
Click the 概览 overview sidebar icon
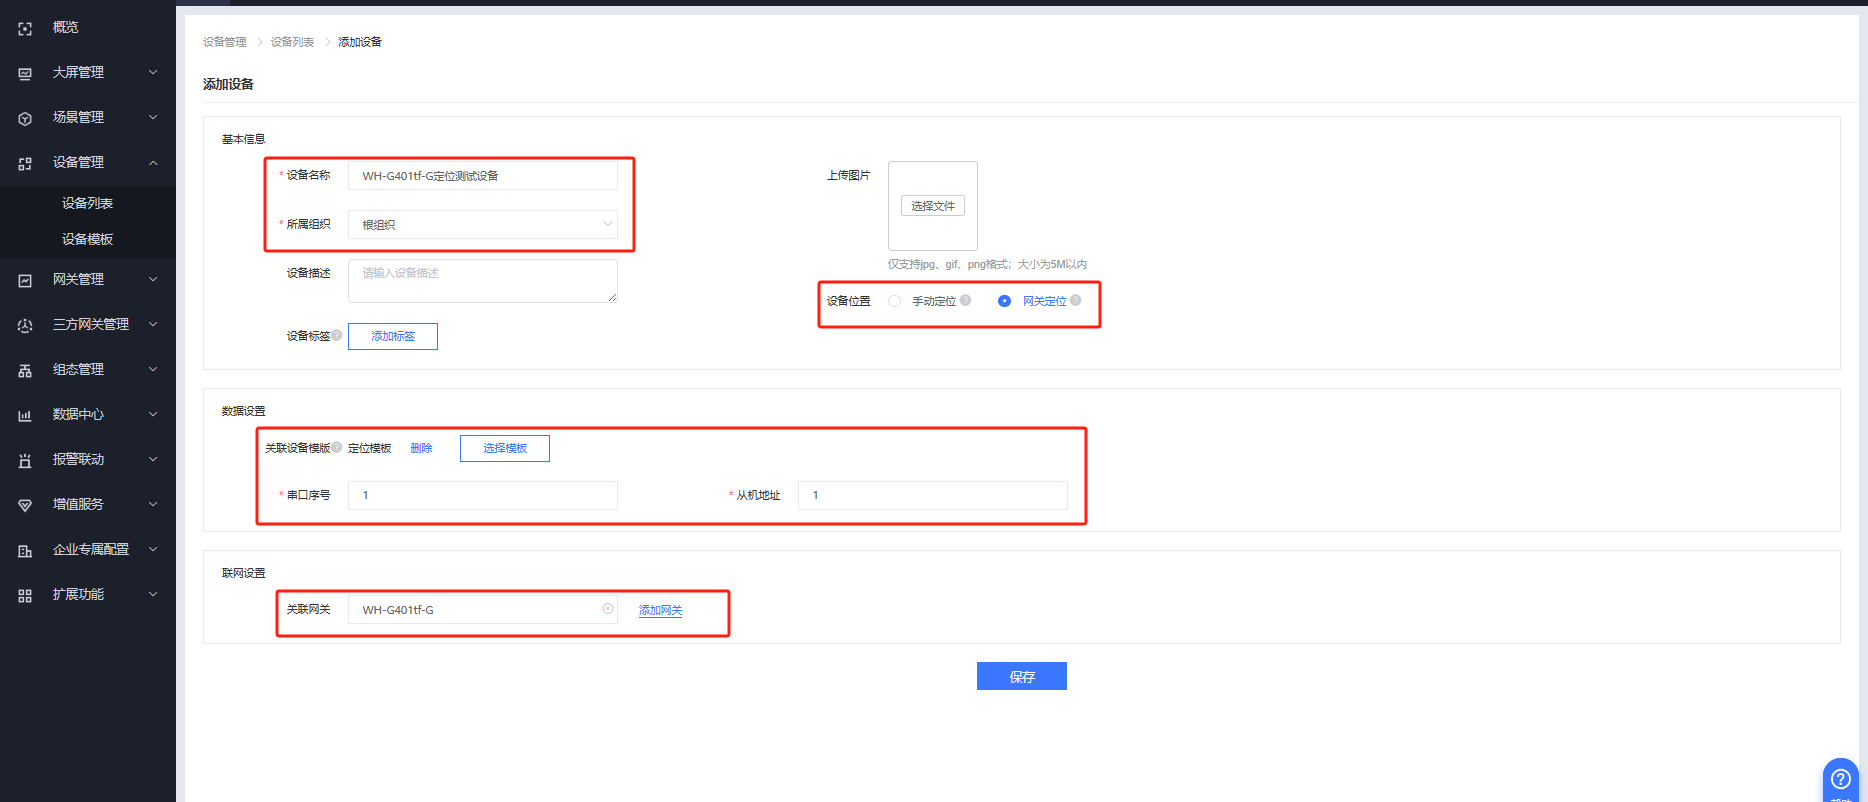tap(25, 29)
